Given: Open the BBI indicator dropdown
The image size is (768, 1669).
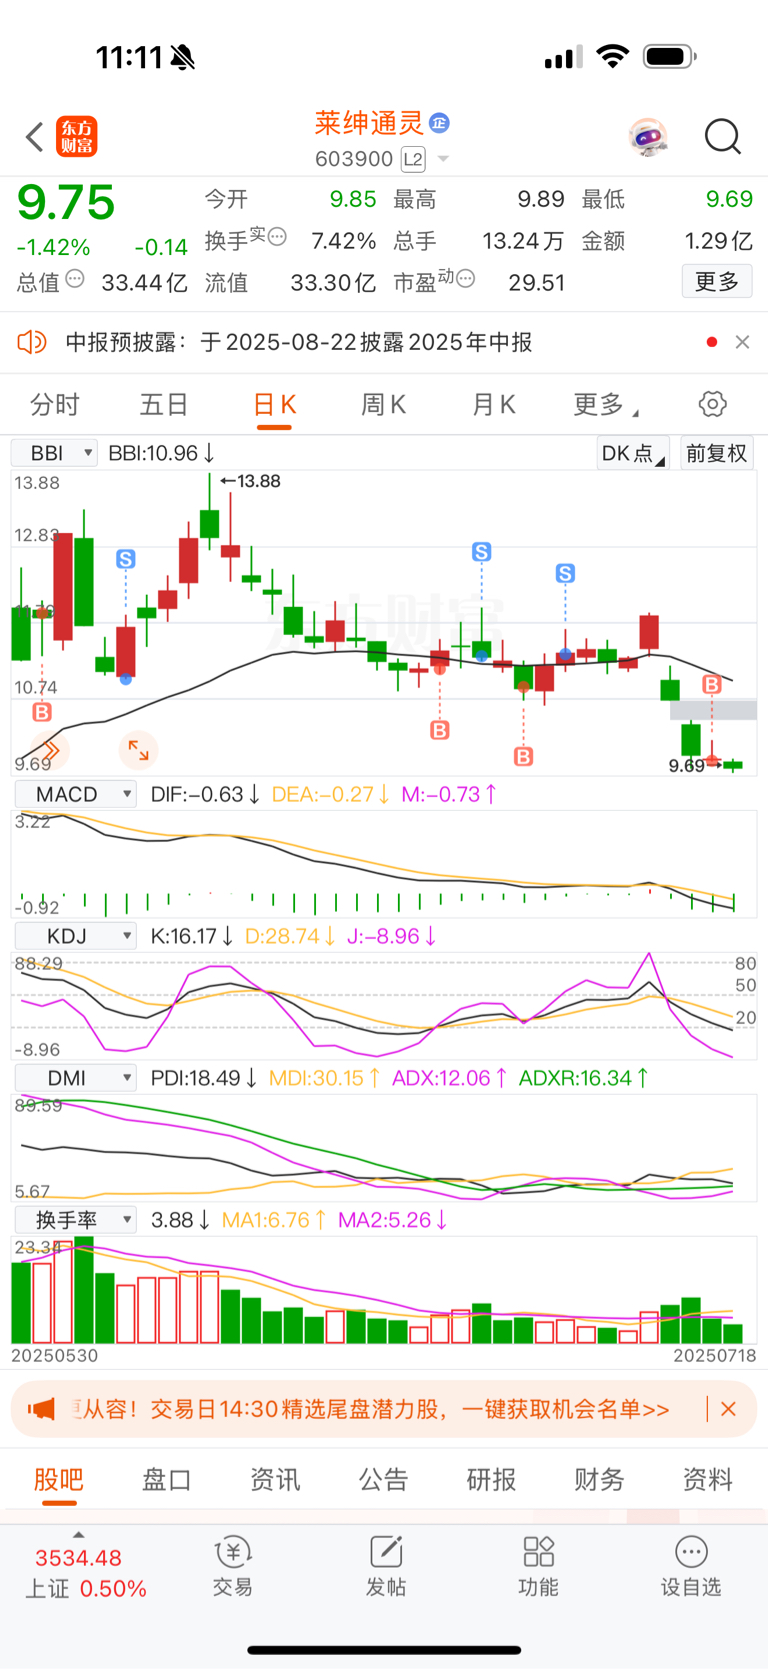Looking at the screenshot, I should pos(54,453).
